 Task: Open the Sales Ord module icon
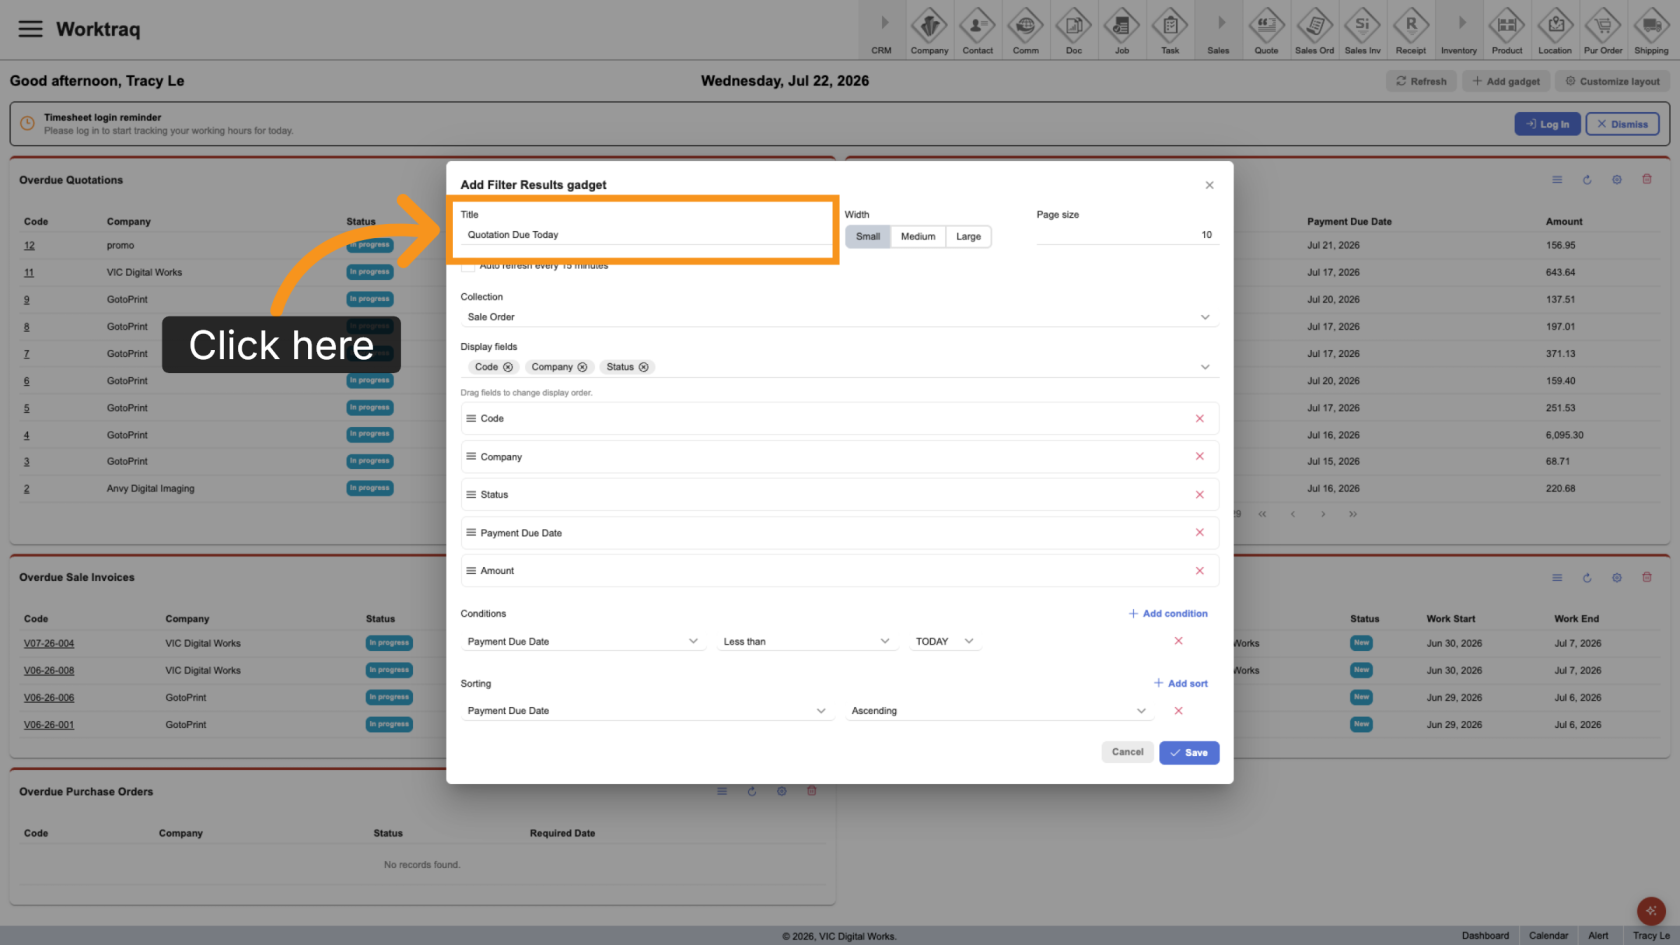point(1314,30)
